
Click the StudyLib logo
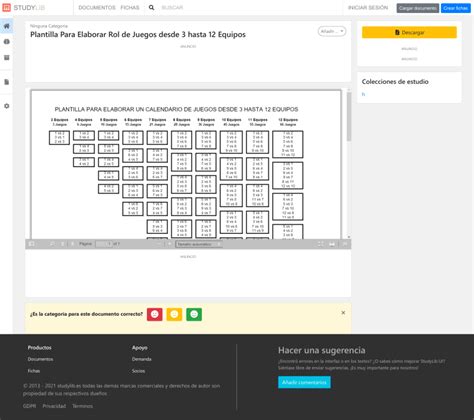[x=23, y=8]
